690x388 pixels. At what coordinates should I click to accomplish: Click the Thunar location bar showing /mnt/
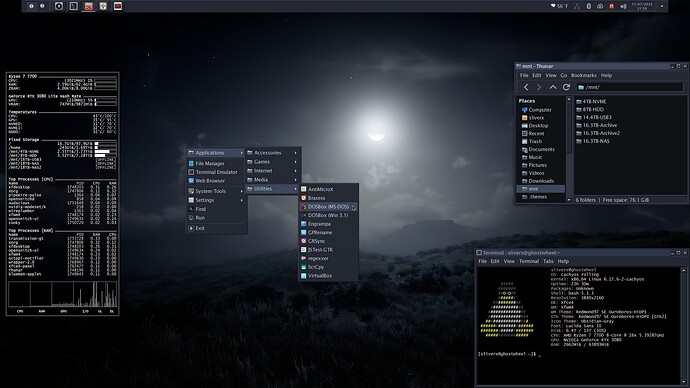click(x=629, y=87)
